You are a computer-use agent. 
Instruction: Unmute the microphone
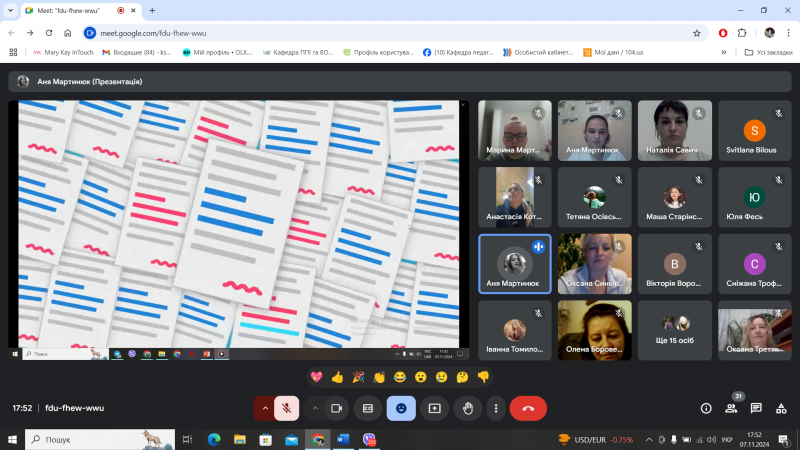(286, 408)
